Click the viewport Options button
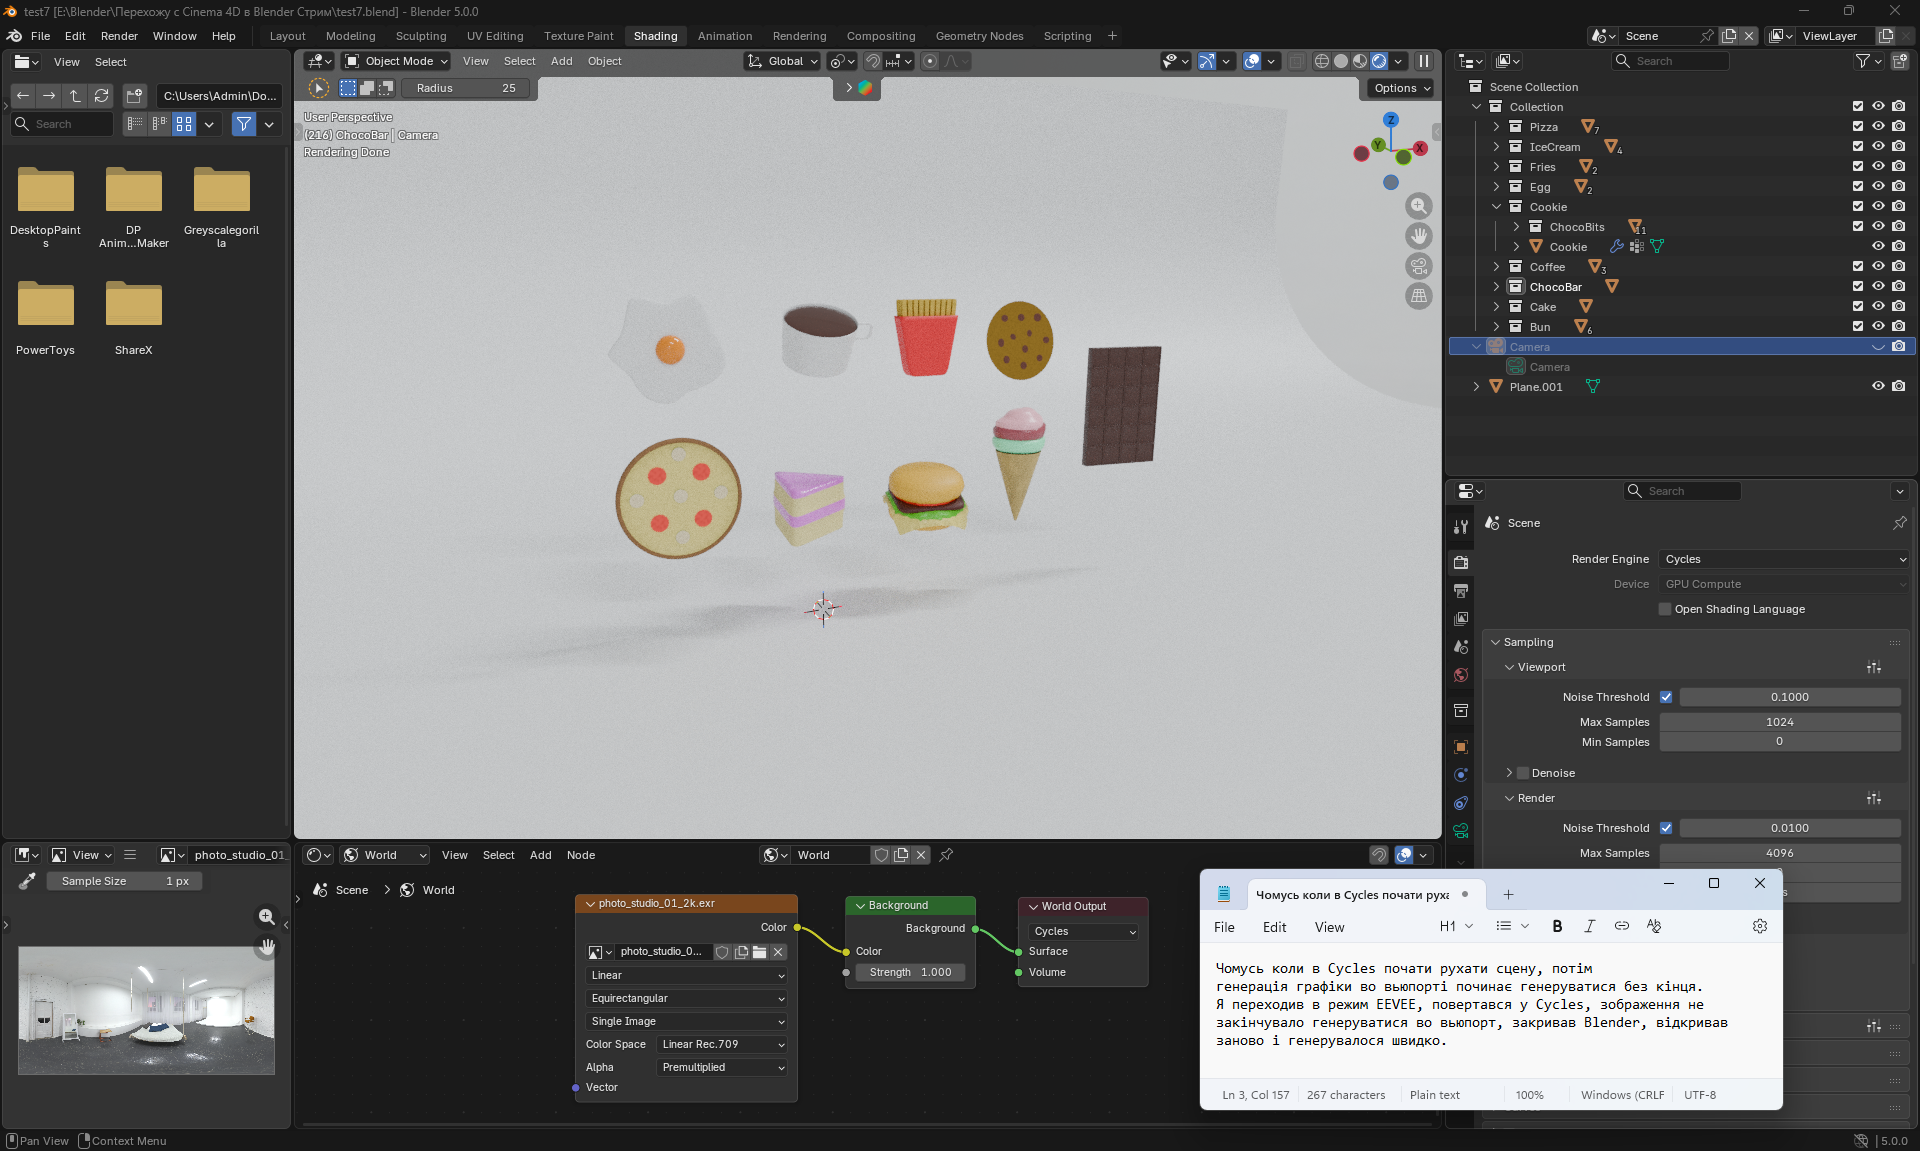The height and width of the screenshot is (1151, 1920). (x=1401, y=88)
